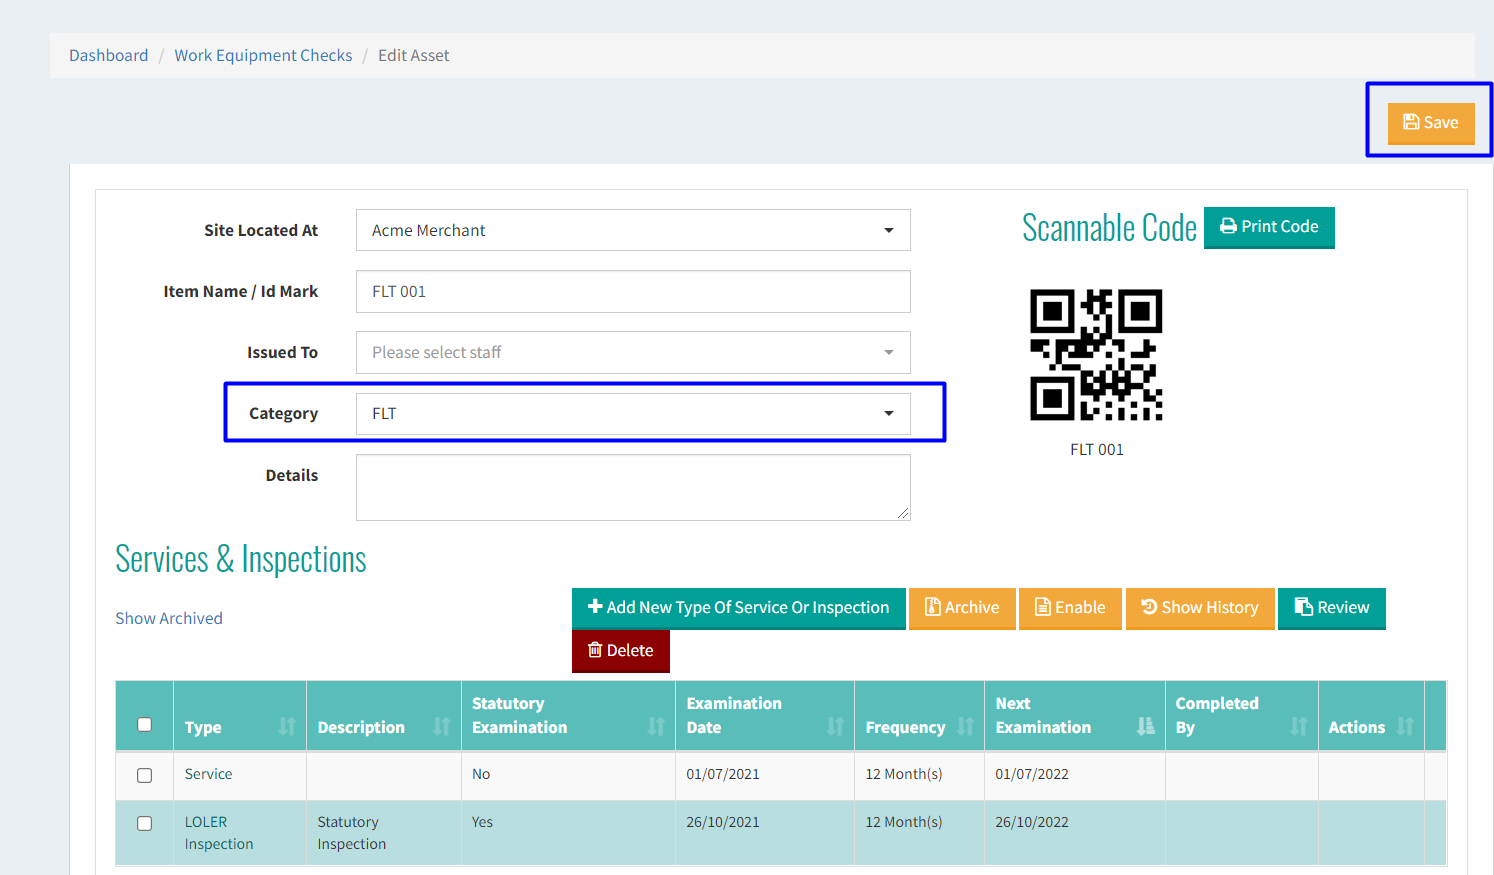Sort by Actions column arrows

(x=1405, y=727)
